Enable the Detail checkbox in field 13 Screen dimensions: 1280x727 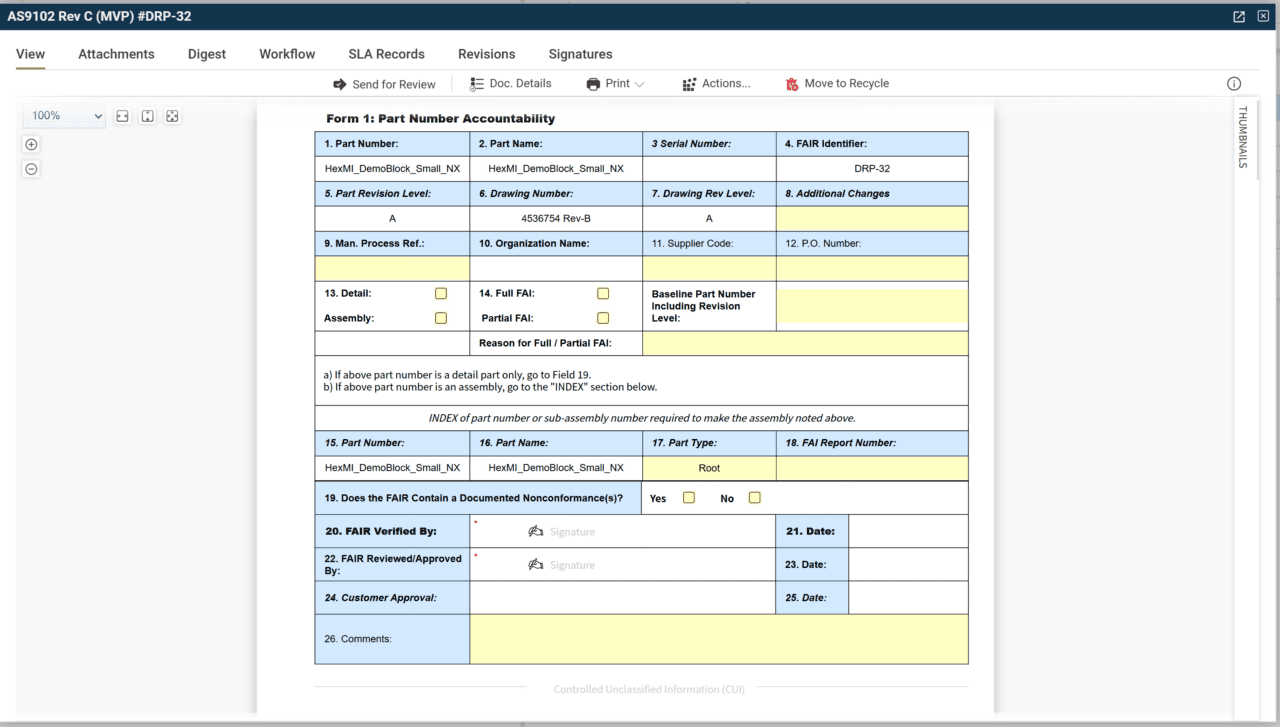(440, 293)
